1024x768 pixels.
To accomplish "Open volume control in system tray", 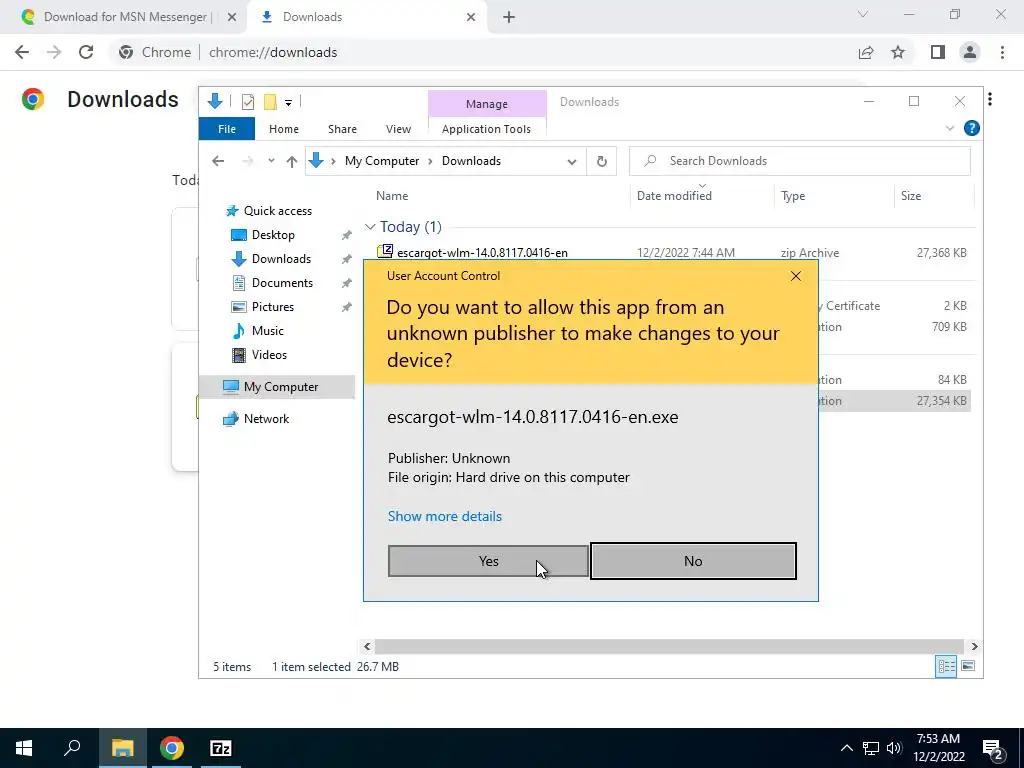I will pyautogui.click(x=895, y=748).
